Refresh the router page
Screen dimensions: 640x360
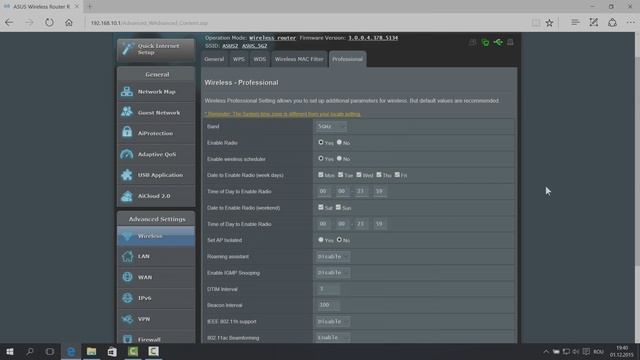(49, 23)
